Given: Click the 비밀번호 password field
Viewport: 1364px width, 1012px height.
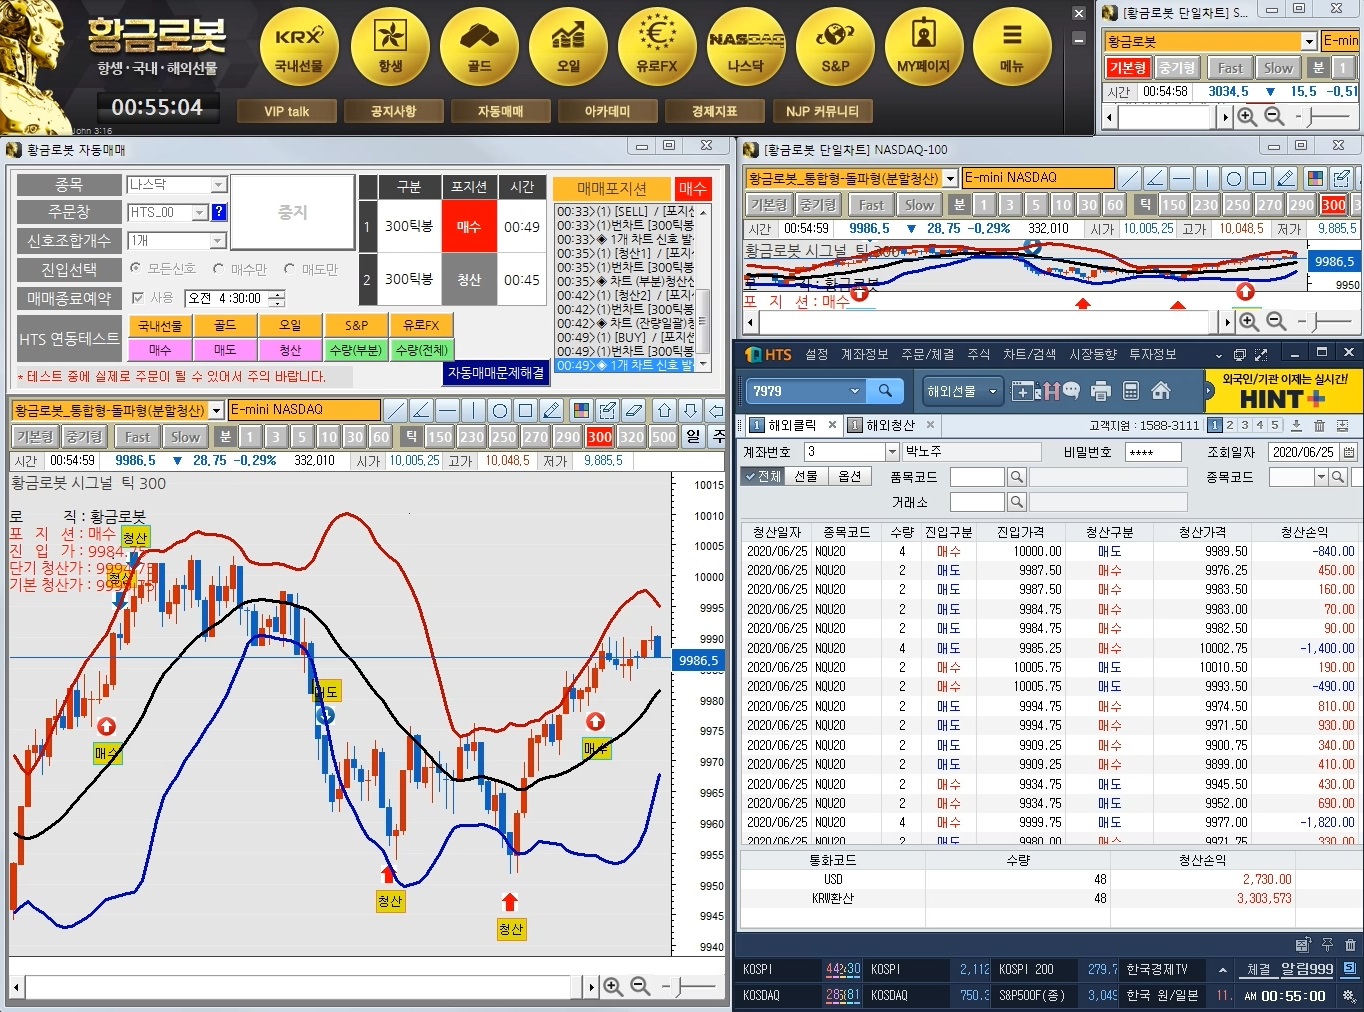Looking at the screenshot, I should click(x=1153, y=452).
